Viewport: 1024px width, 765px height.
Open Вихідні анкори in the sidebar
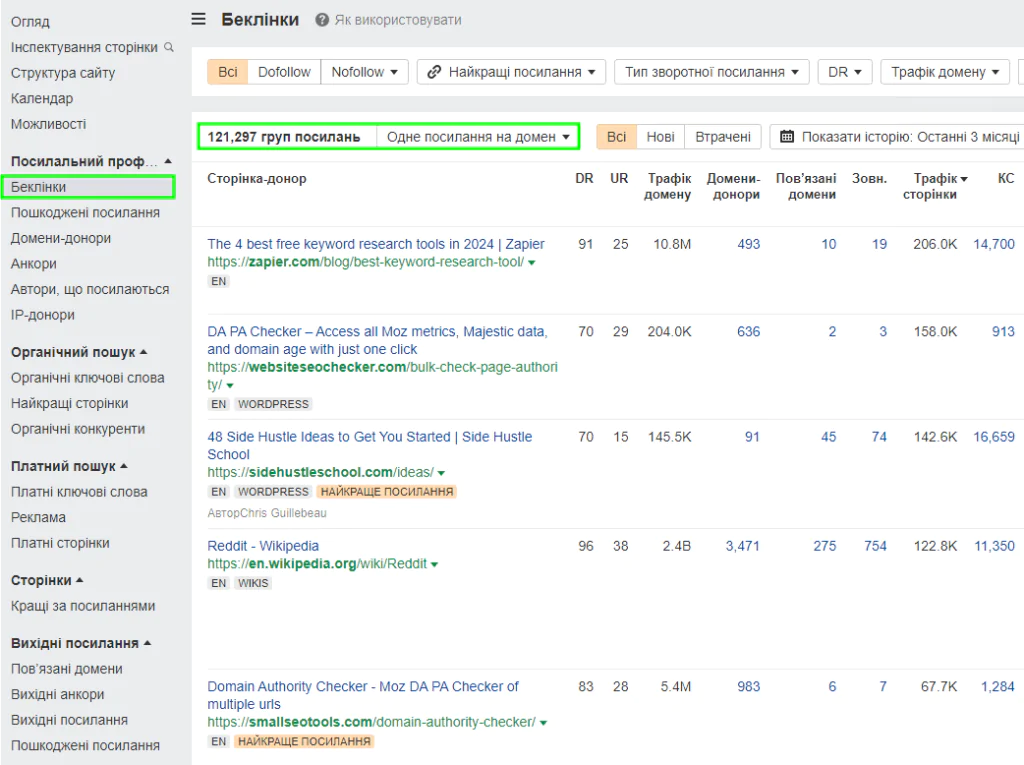(57, 694)
